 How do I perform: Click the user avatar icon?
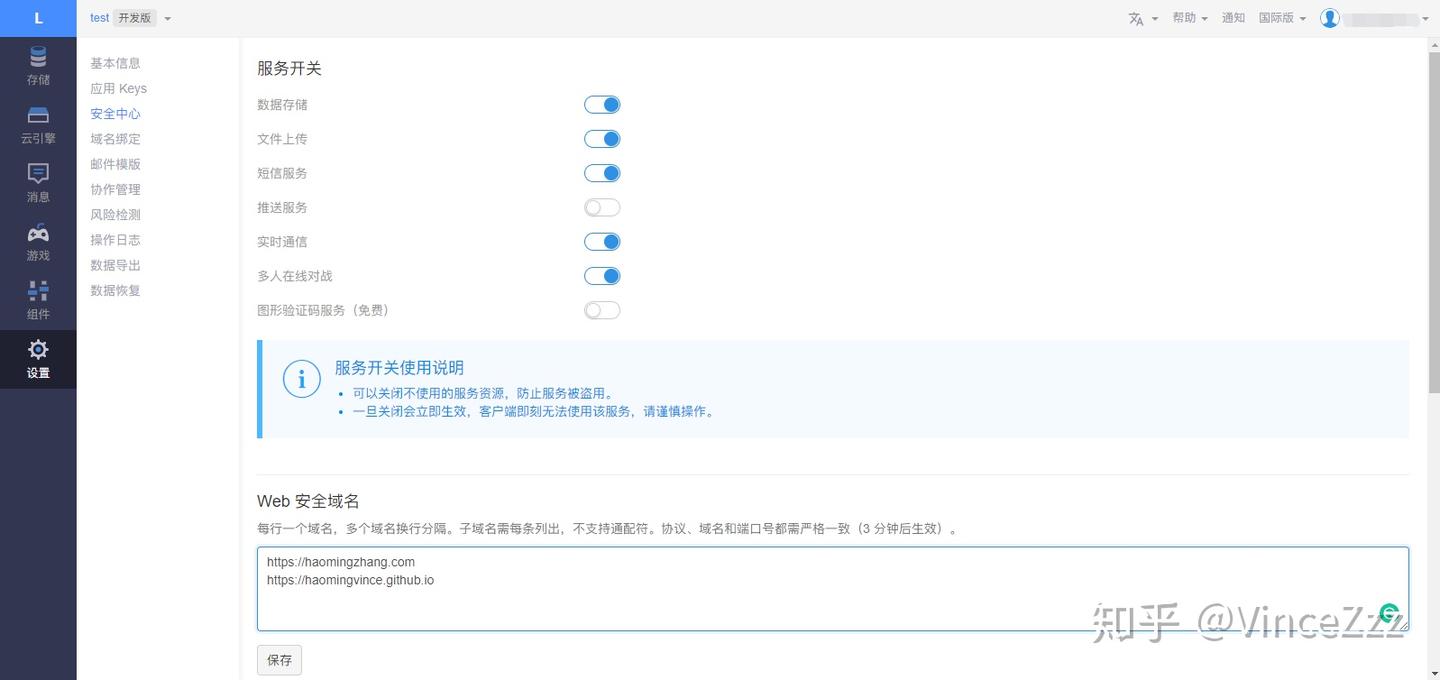pos(1329,18)
